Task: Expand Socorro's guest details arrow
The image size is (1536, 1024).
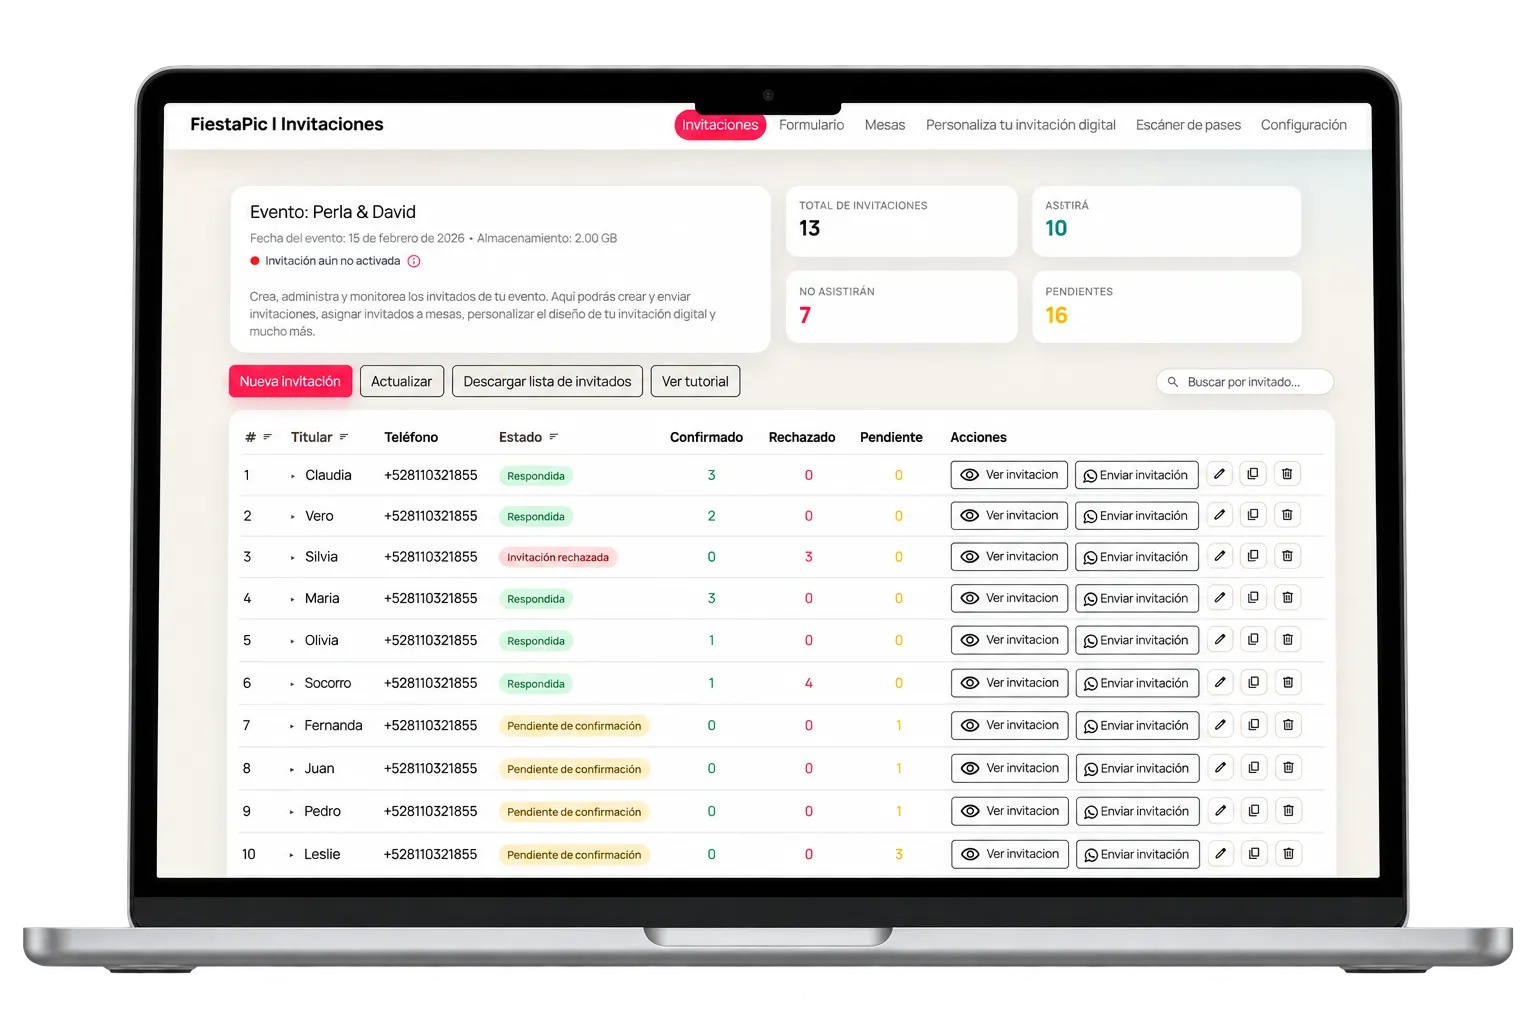Action: (292, 684)
